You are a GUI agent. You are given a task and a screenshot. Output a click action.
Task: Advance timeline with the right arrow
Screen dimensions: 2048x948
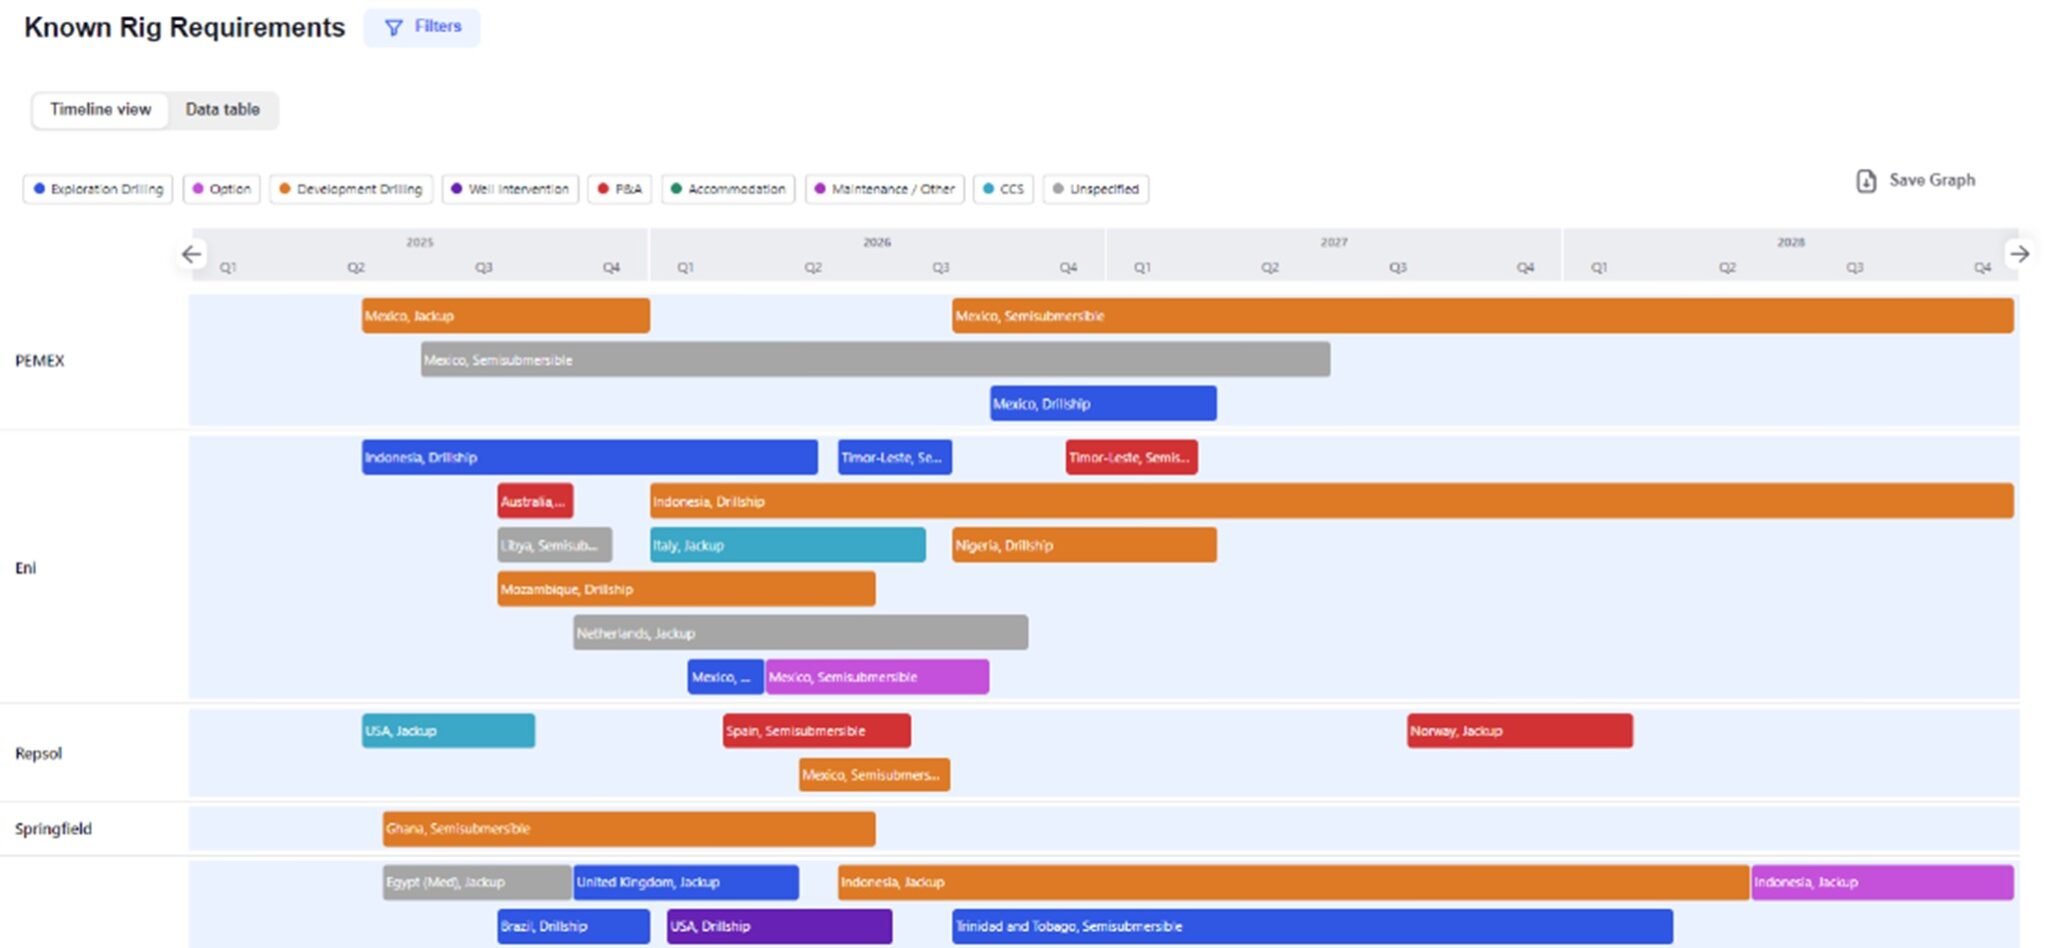pos(2019,254)
